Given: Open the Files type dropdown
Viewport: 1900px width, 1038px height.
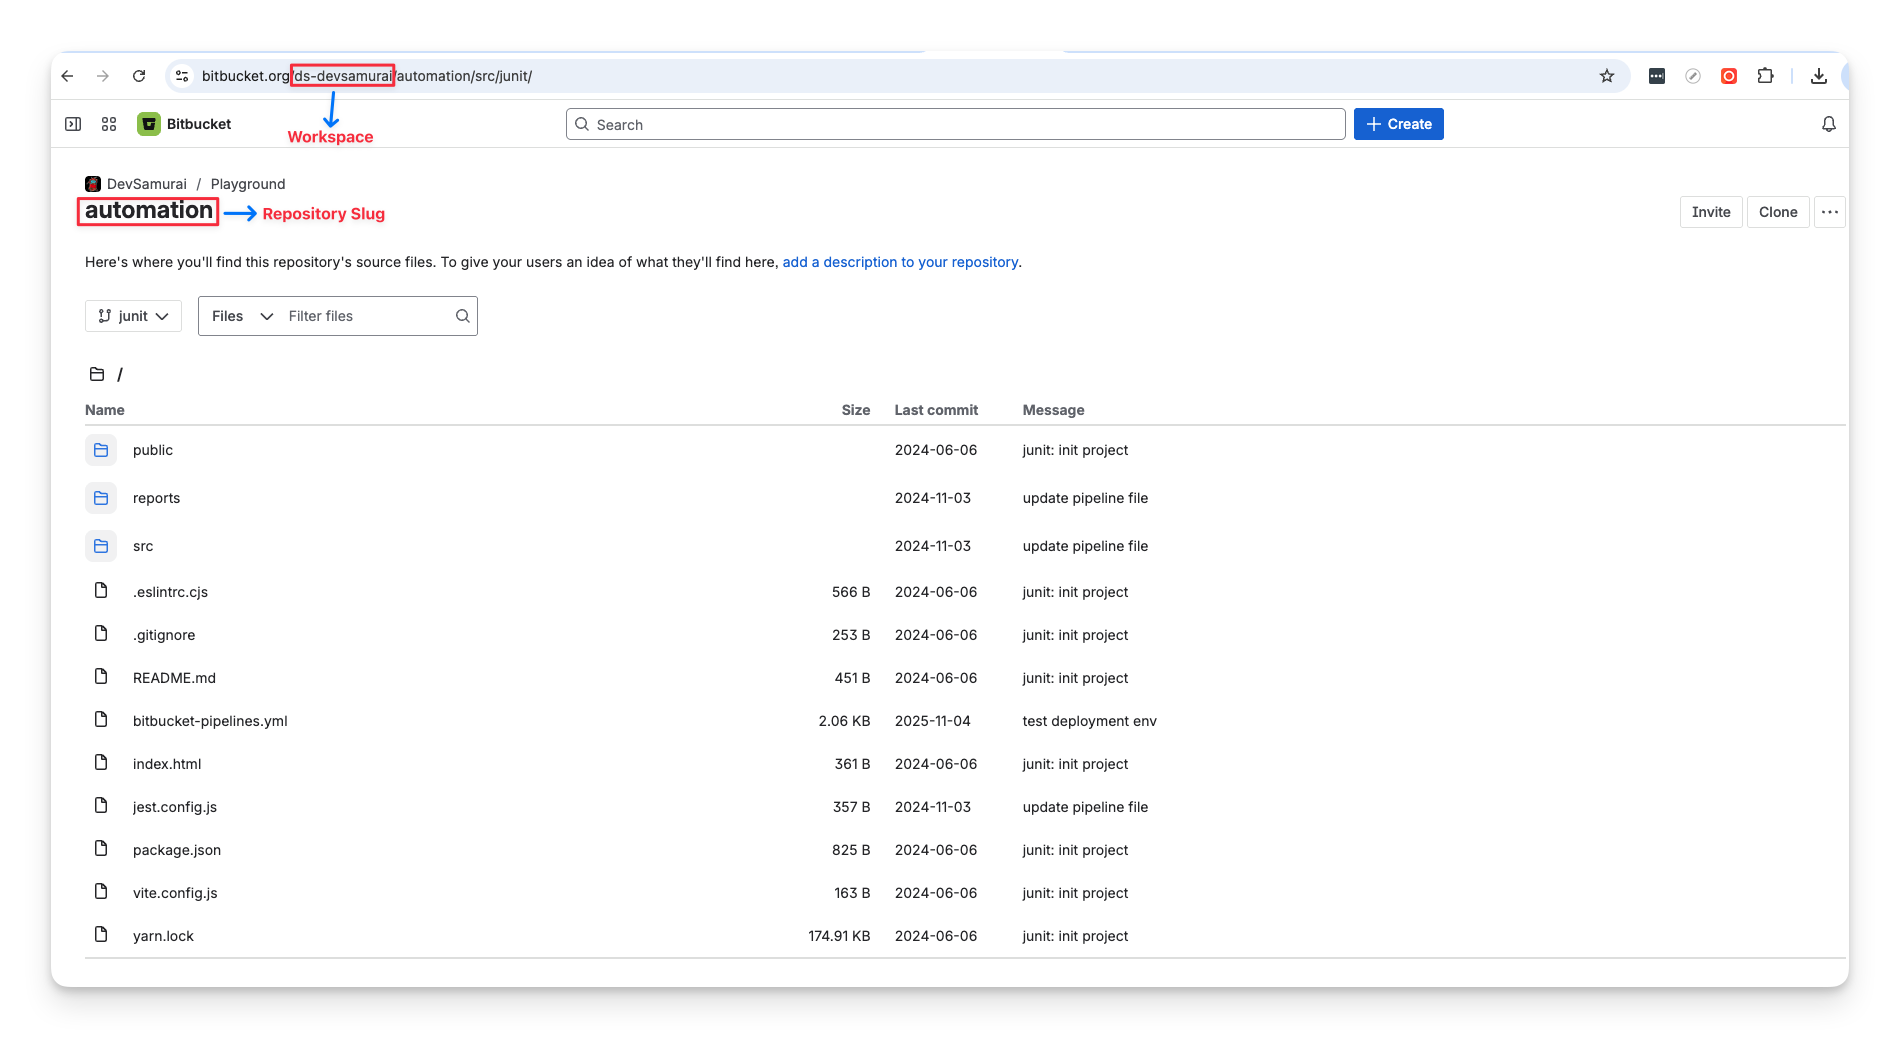Looking at the screenshot, I should click(x=240, y=316).
